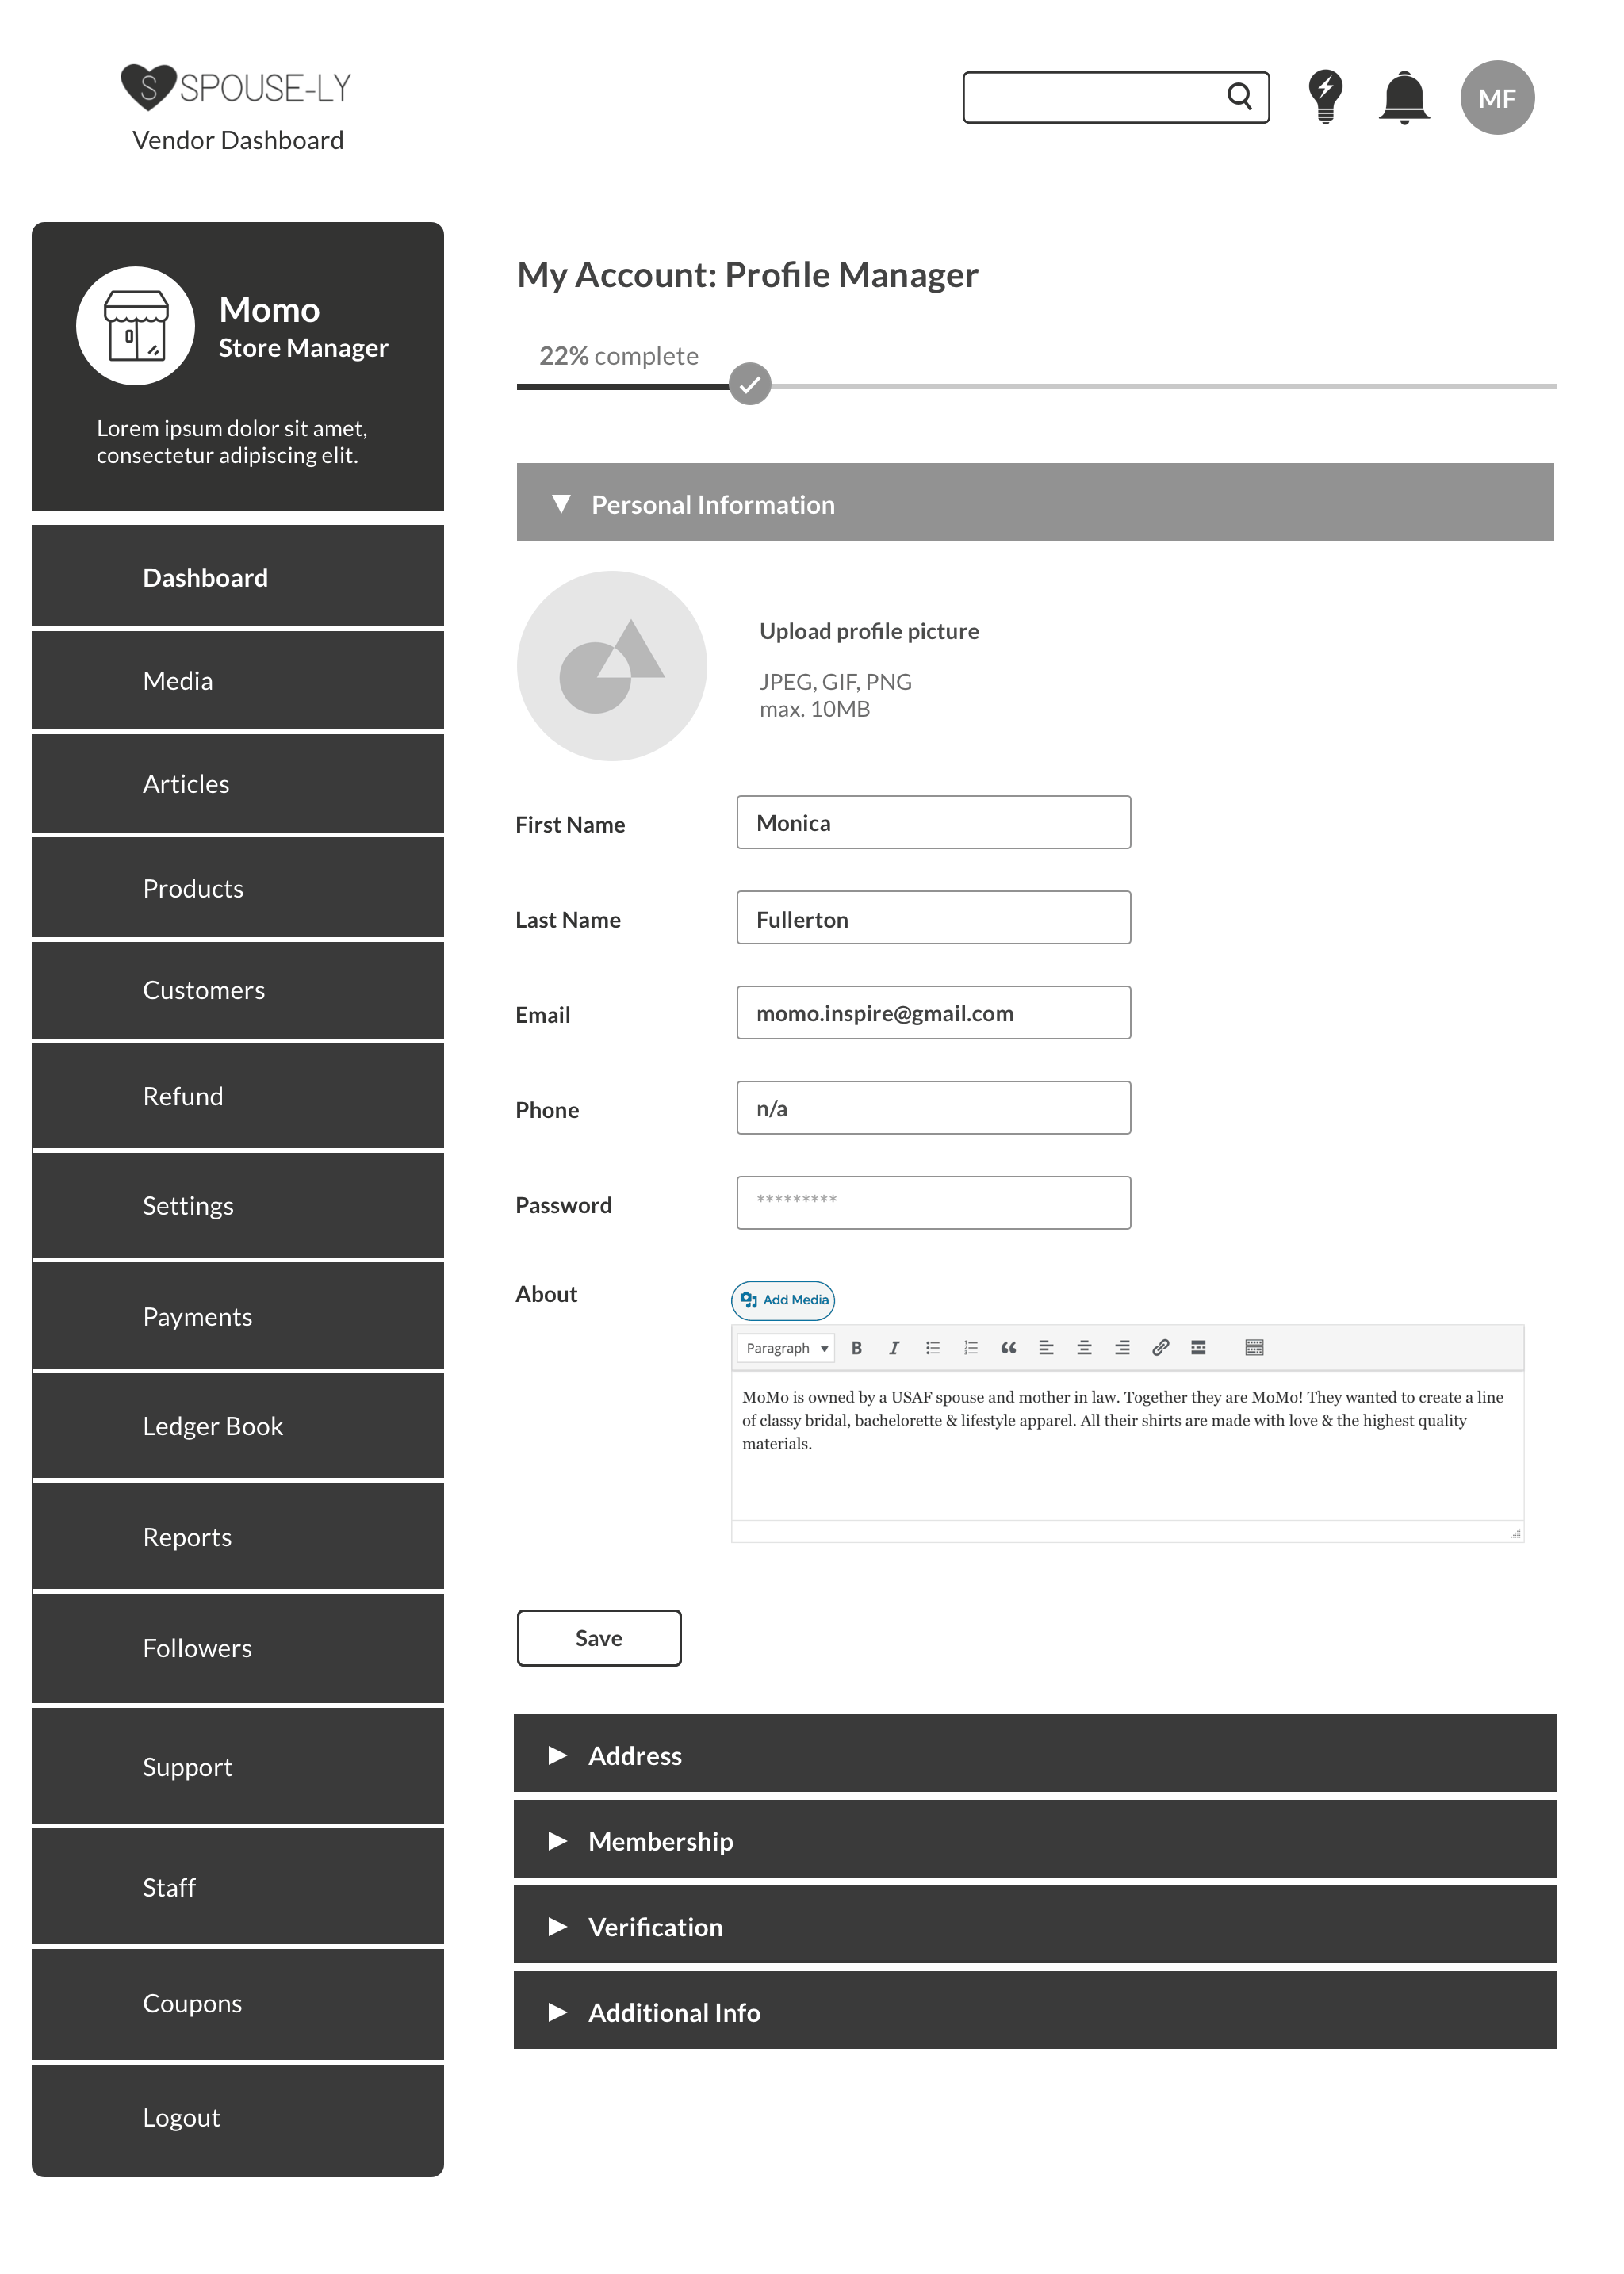Open notifications bell
The height and width of the screenshot is (2274, 1624).
coord(1404,98)
